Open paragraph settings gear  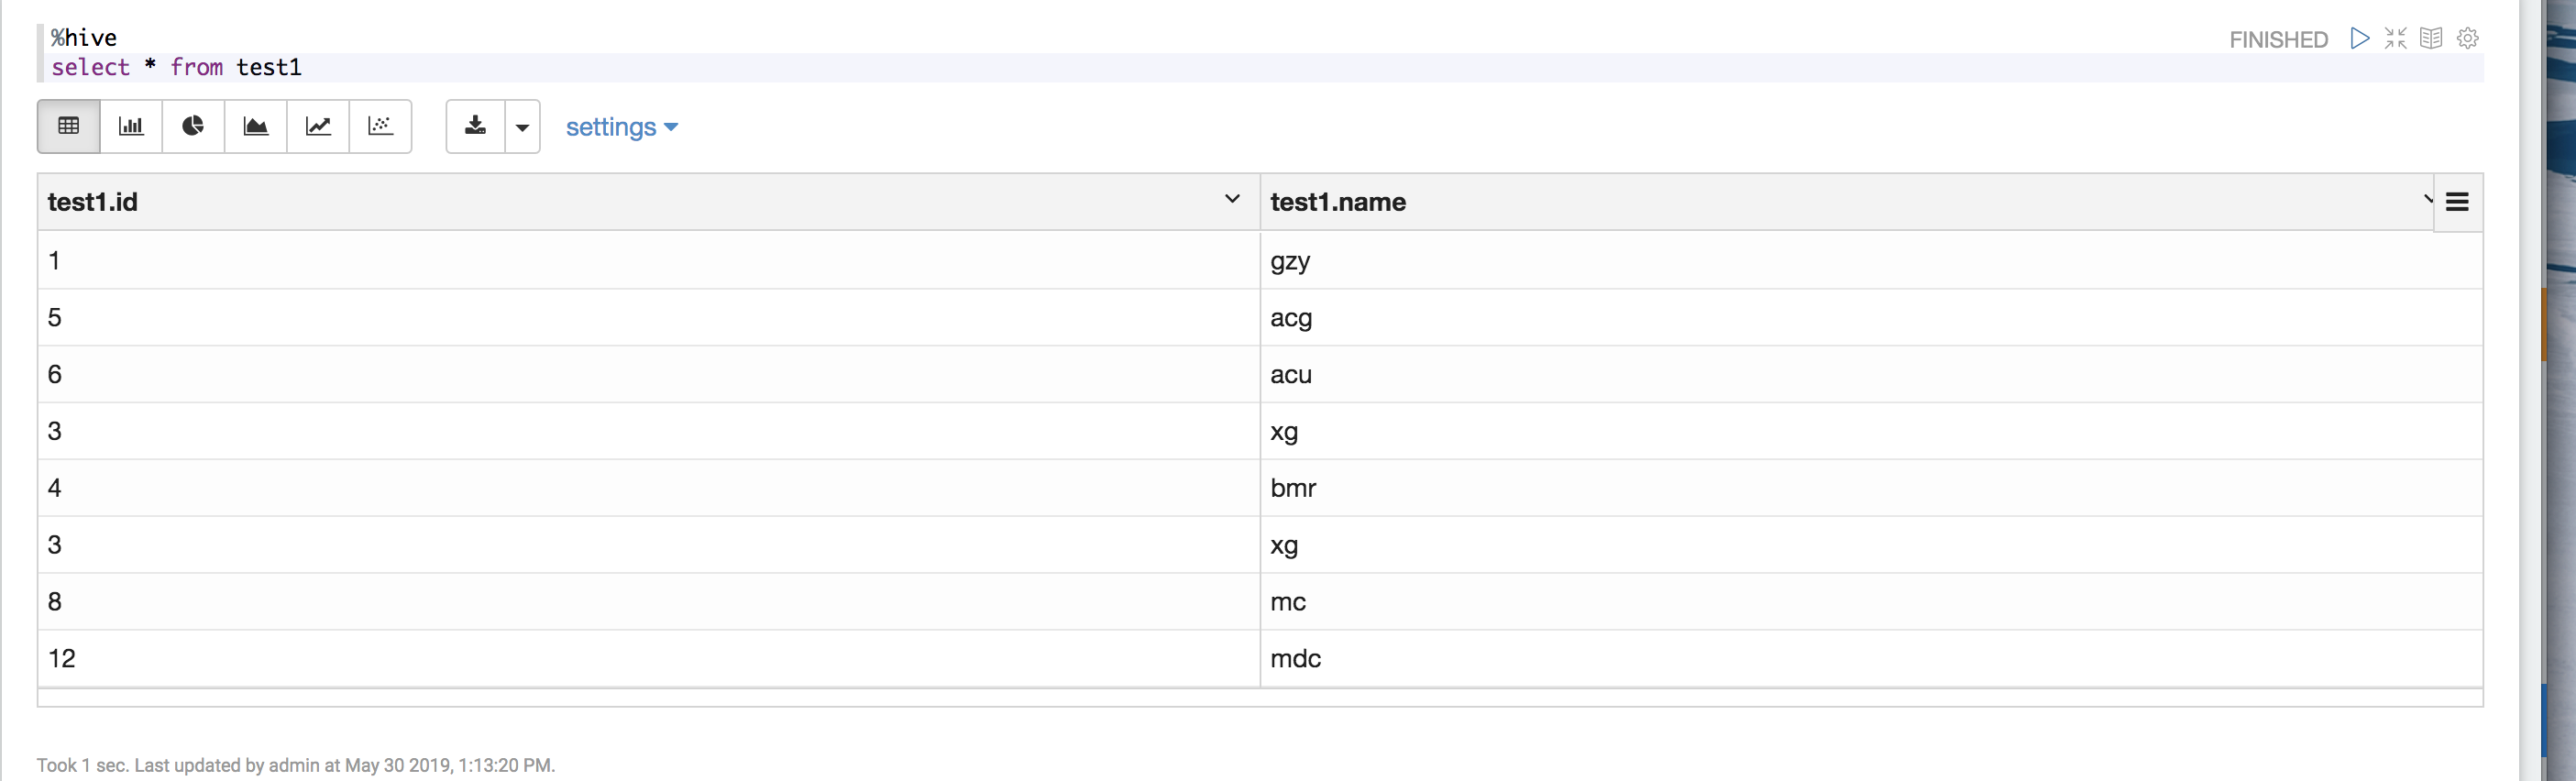2467,38
